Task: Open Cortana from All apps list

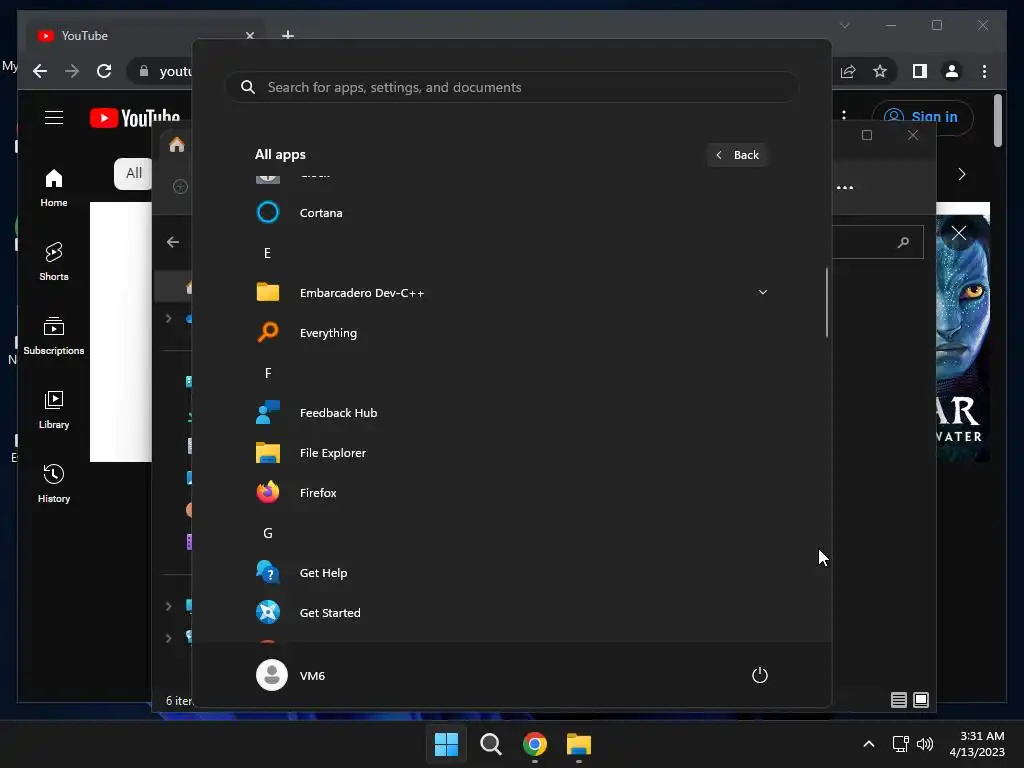Action: click(x=511, y=213)
